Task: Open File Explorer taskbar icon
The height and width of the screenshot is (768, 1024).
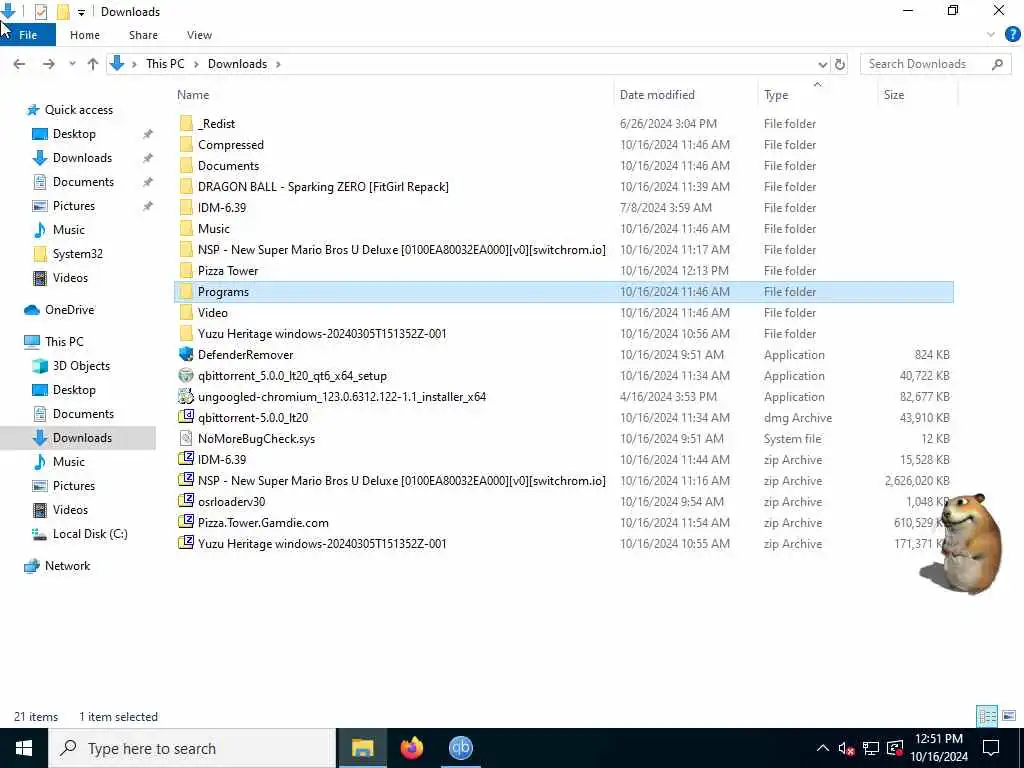Action: (x=362, y=748)
